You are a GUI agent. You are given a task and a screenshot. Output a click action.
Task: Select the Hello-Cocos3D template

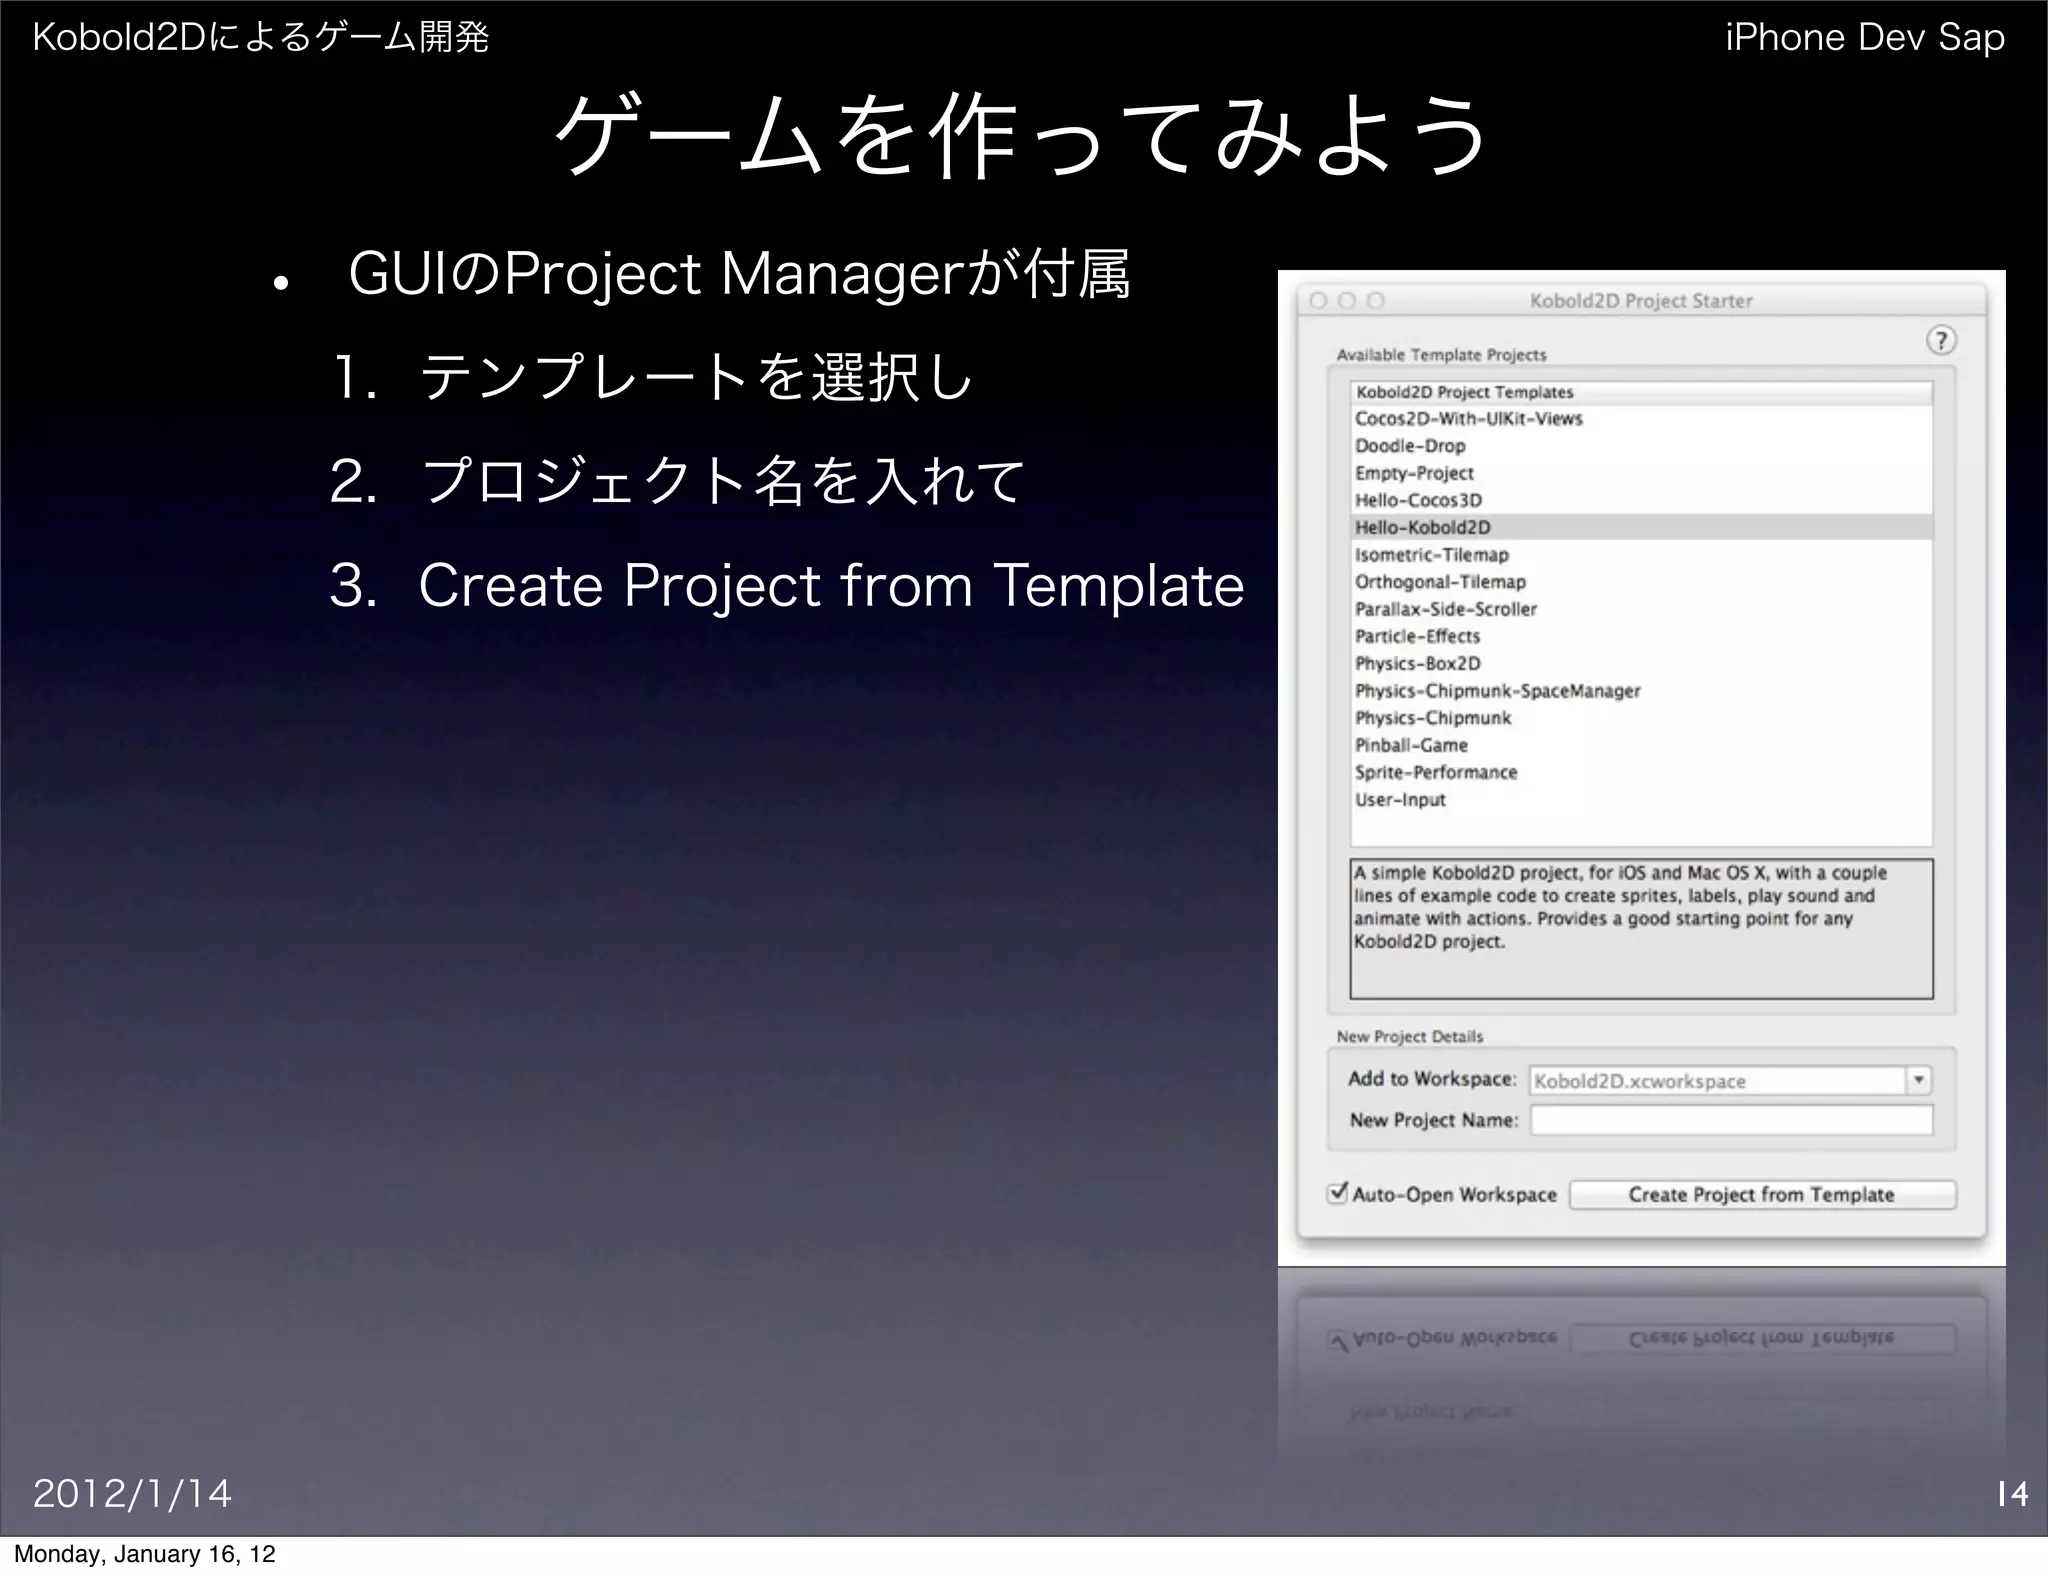1418,500
